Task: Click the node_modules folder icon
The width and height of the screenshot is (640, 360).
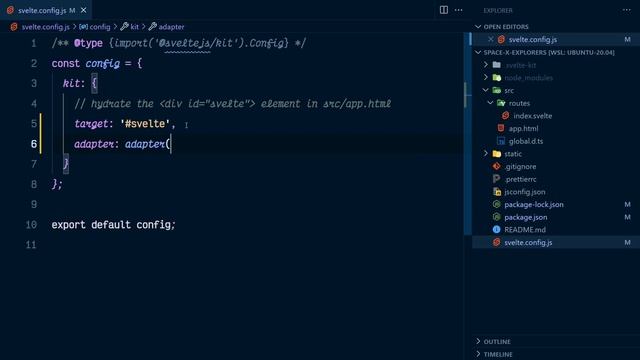Action: [497, 78]
